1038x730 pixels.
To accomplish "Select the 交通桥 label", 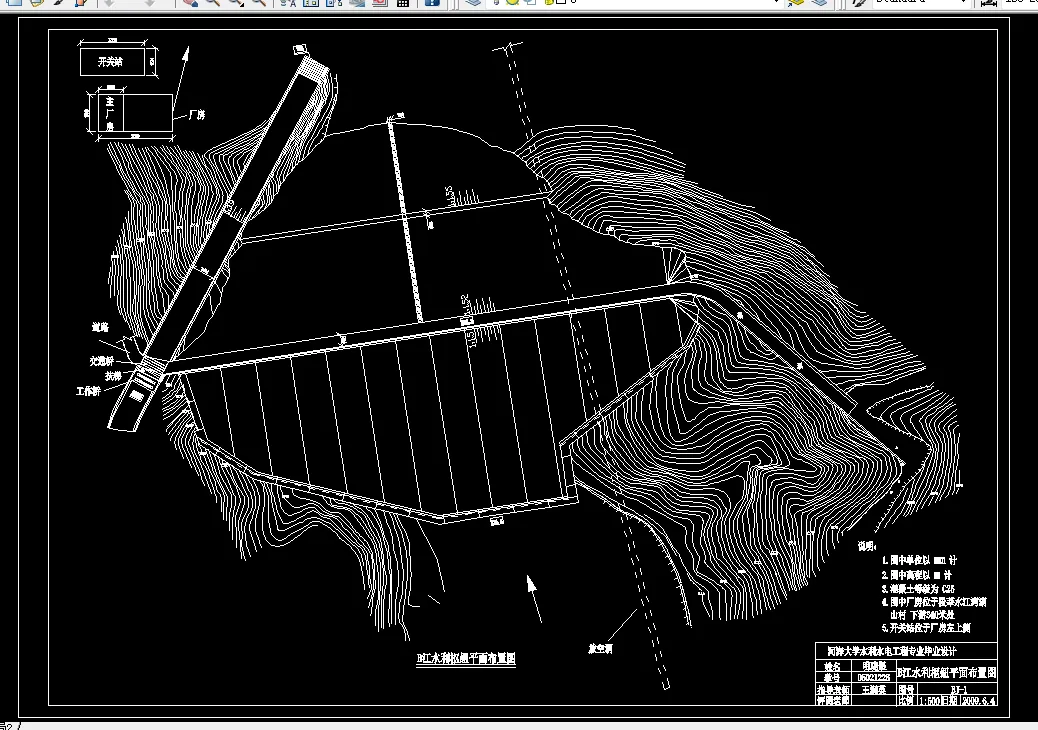I will coord(102,361).
